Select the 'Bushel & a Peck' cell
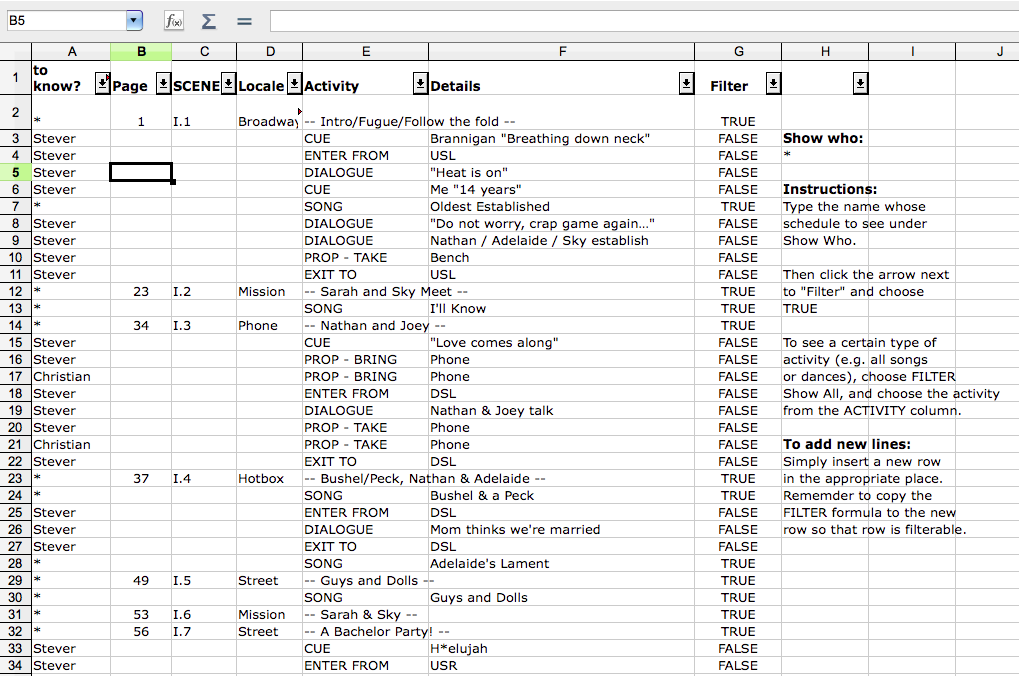1019x676 pixels. [x=561, y=495]
